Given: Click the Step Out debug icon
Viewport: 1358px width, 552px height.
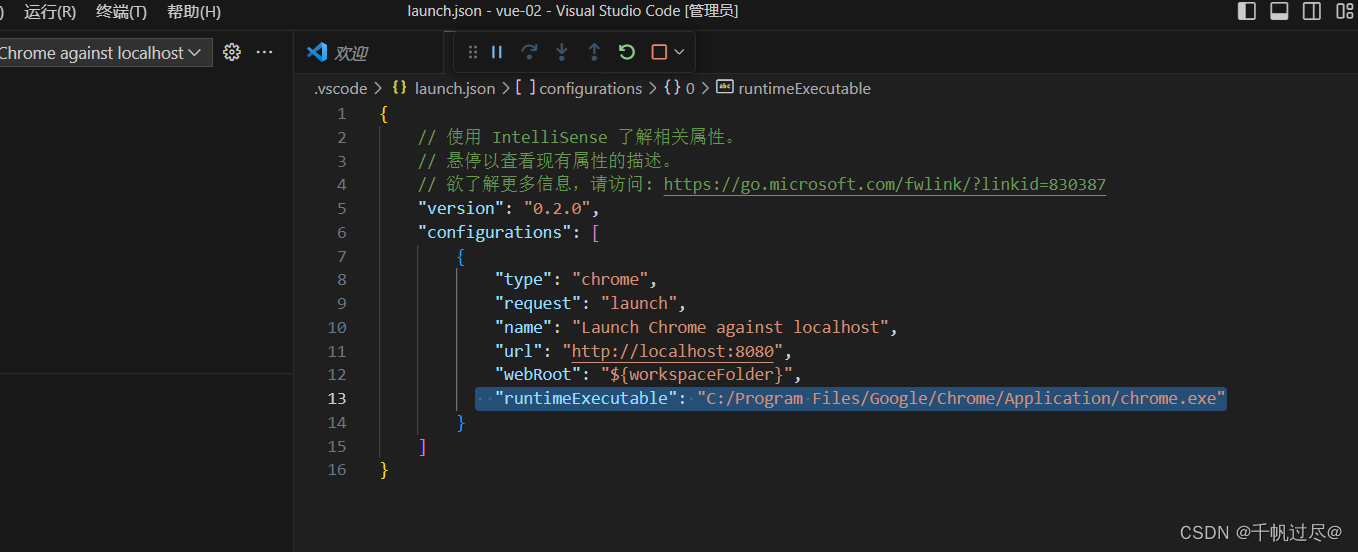Looking at the screenshot, I should 594,52.
